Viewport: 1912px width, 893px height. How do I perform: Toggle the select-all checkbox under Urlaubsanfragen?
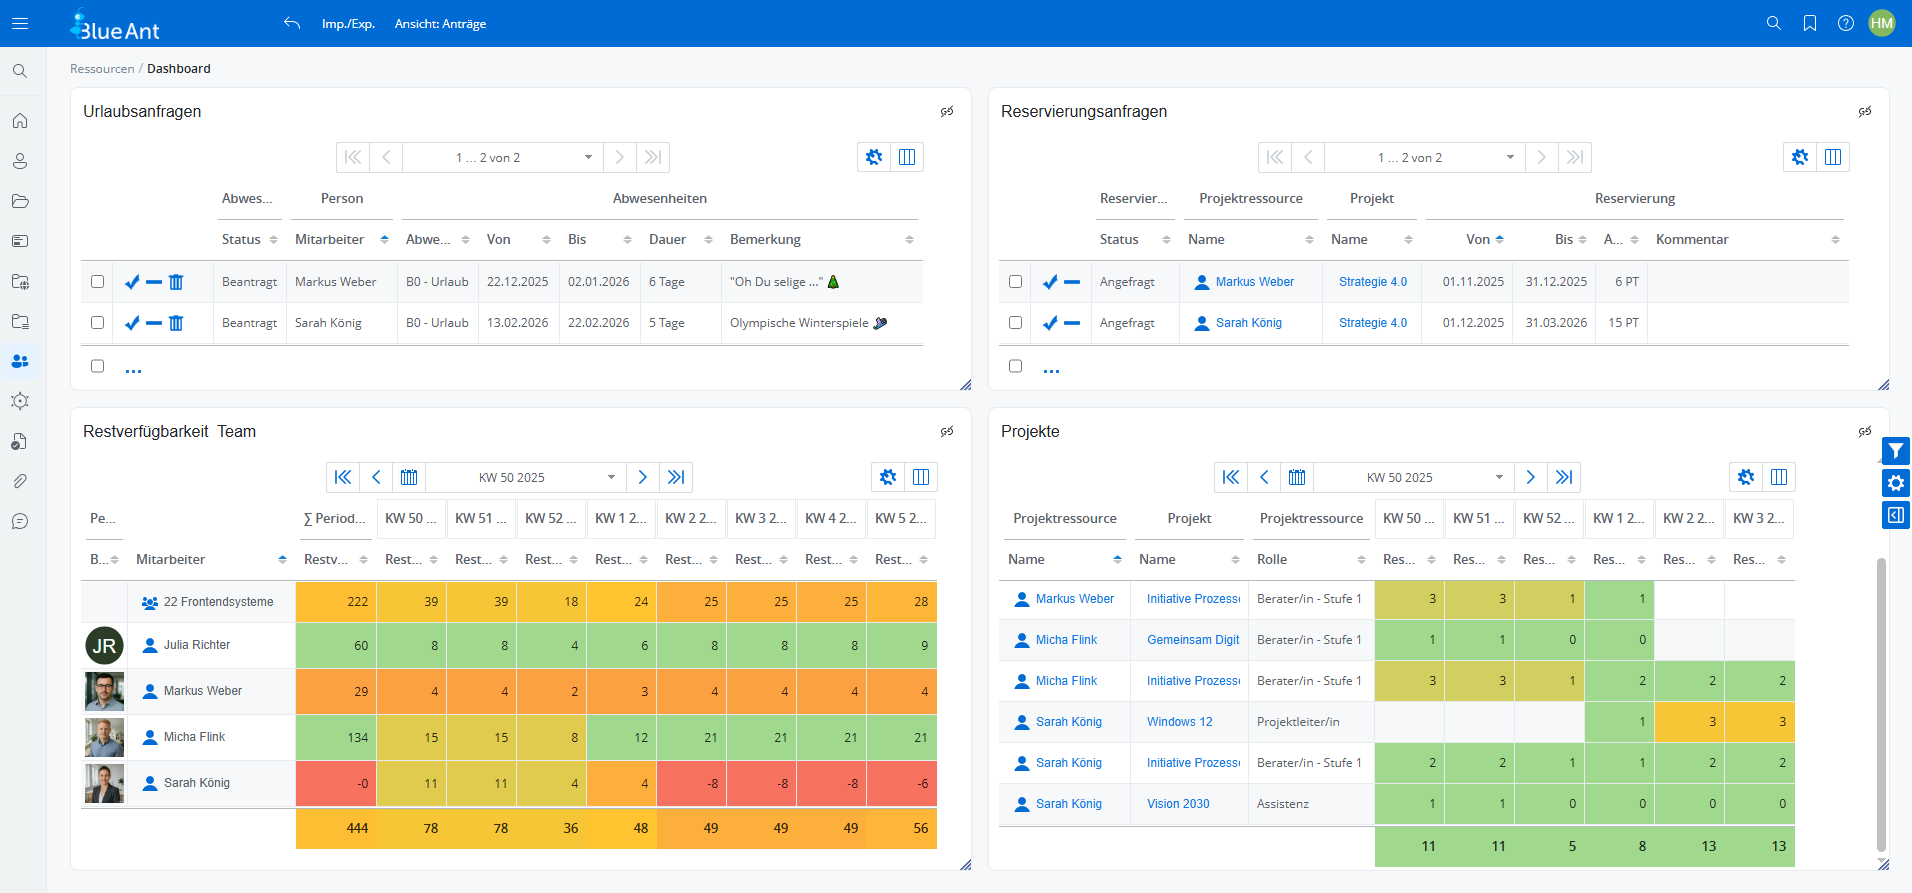pos(97,366)
